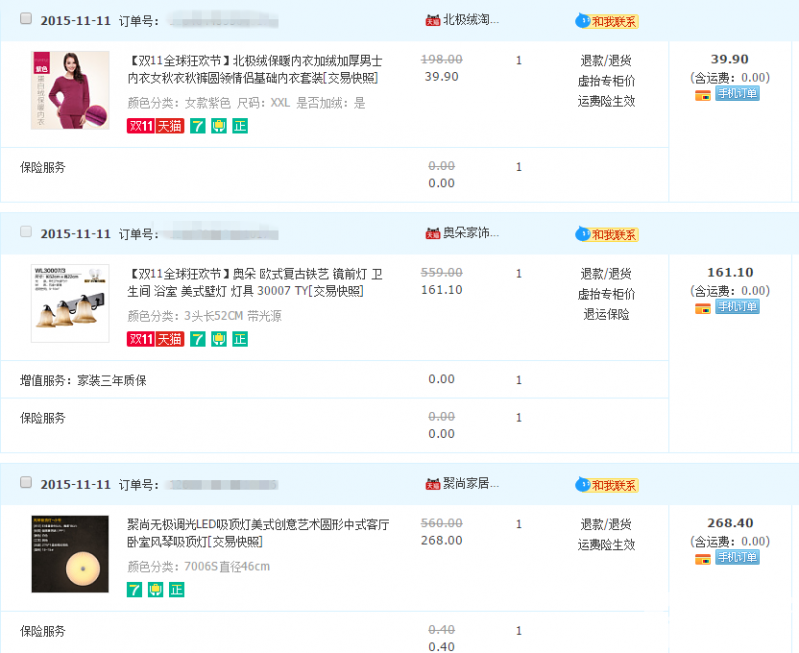Contact the 奥朵 seller via 和我联系 icon
This screenshot has height=653, width=799.
[x=607, y=234]
